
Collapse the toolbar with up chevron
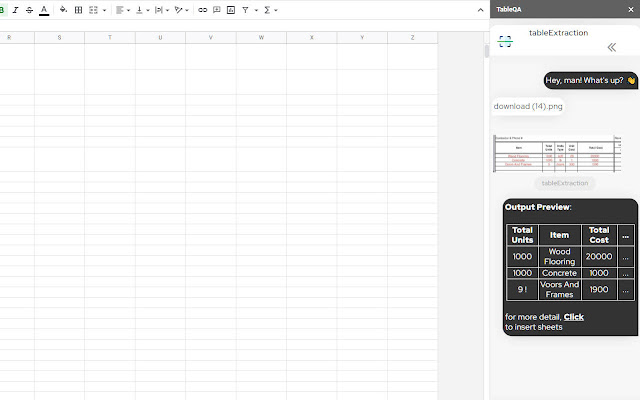coord(480,10)
